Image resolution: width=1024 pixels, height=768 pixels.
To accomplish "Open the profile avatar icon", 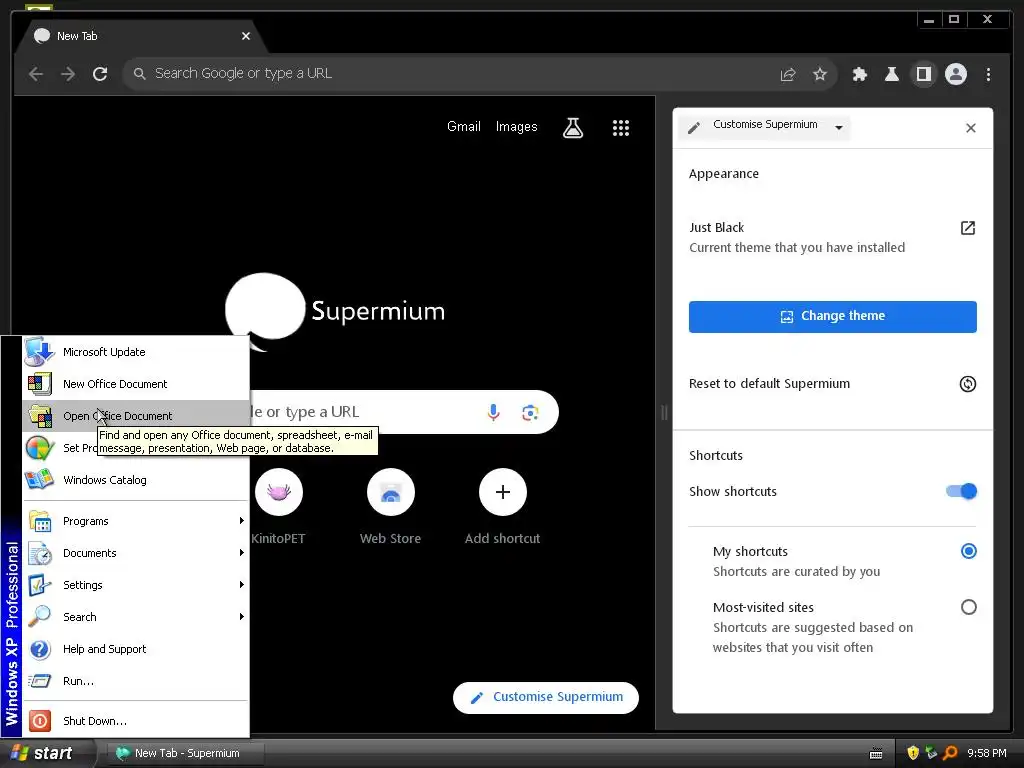I will [955, 74].
